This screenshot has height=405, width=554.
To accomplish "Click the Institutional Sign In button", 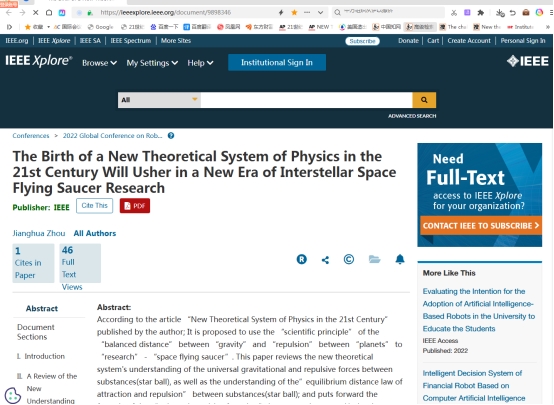I will click(x=277, y=63).
